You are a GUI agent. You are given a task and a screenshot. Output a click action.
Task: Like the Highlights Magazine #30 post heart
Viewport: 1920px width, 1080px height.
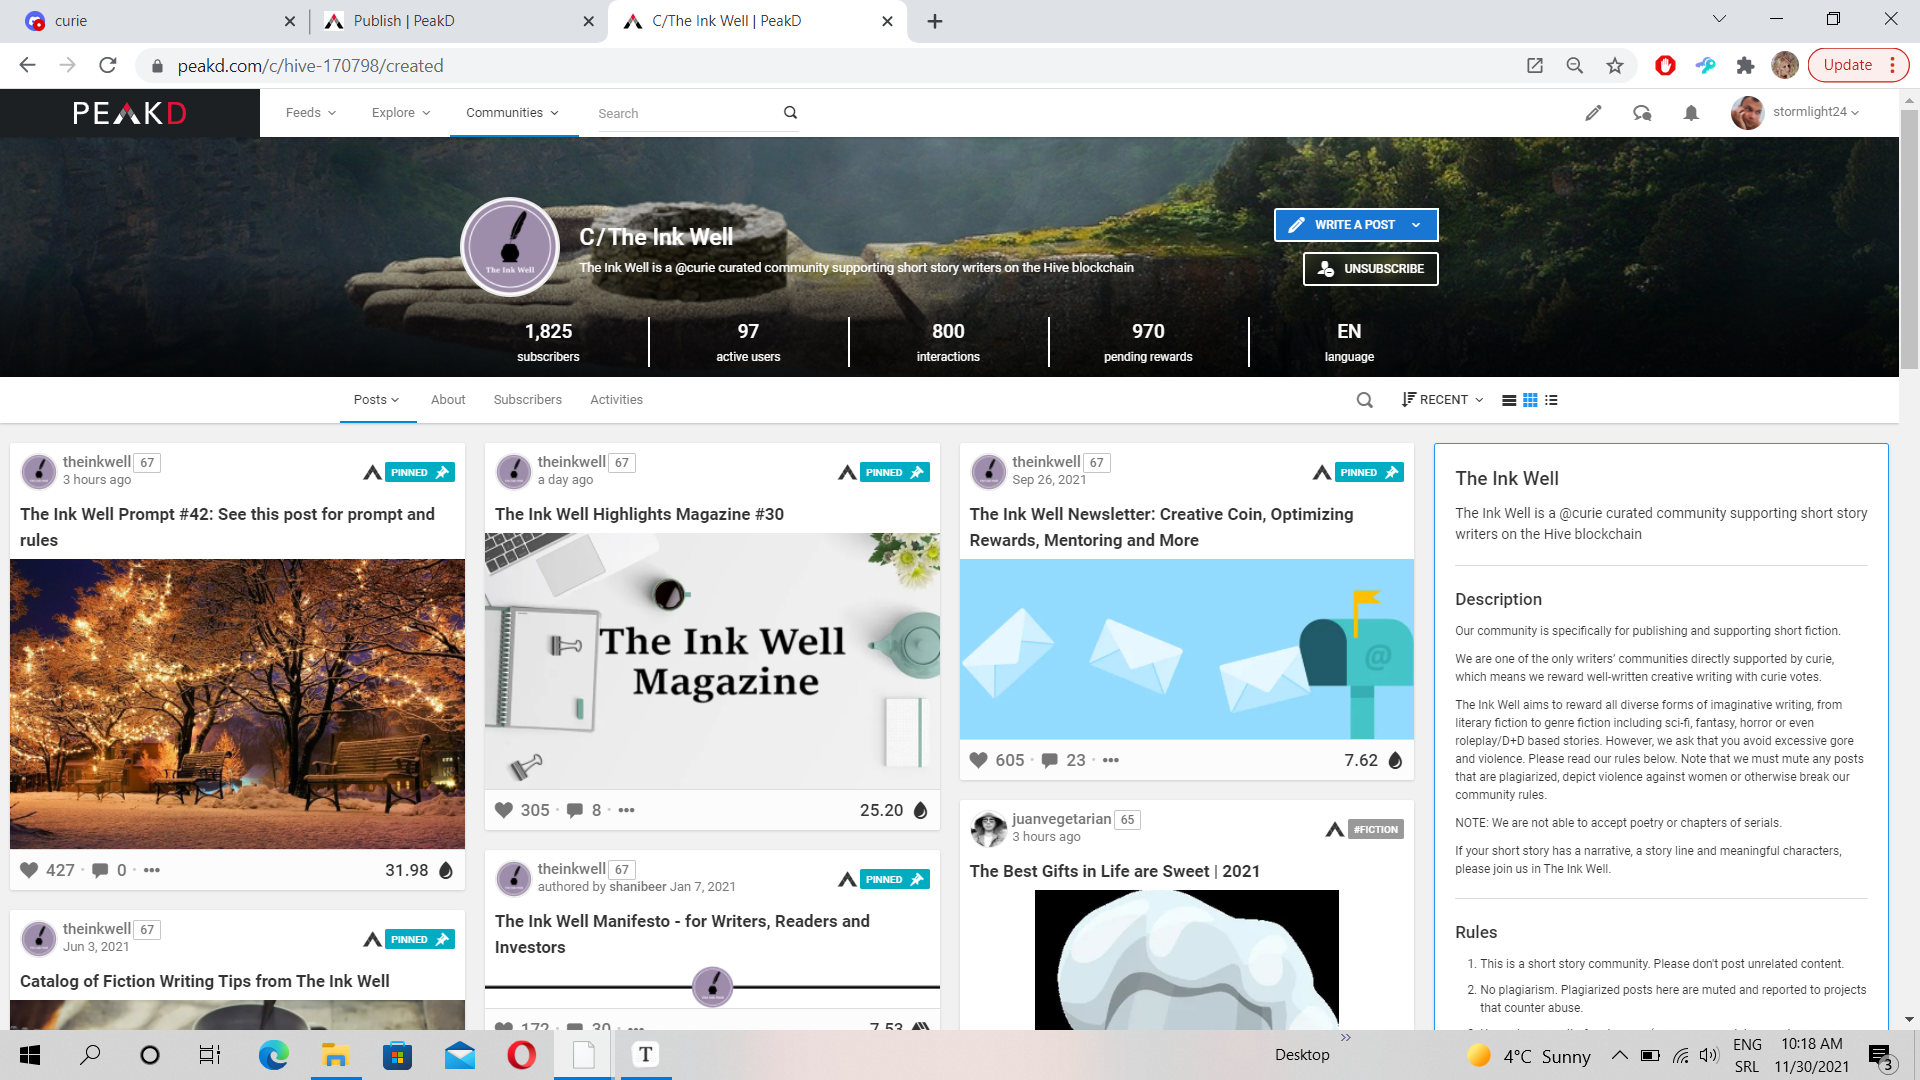pyautogui.click(x=504, y=810)
